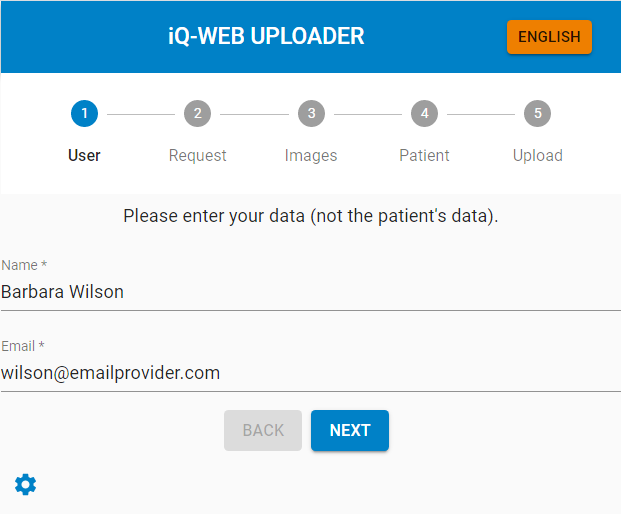This screenshot has width=621, height=514.
Task: Switch language with the English button
Action: click(549, 37)
